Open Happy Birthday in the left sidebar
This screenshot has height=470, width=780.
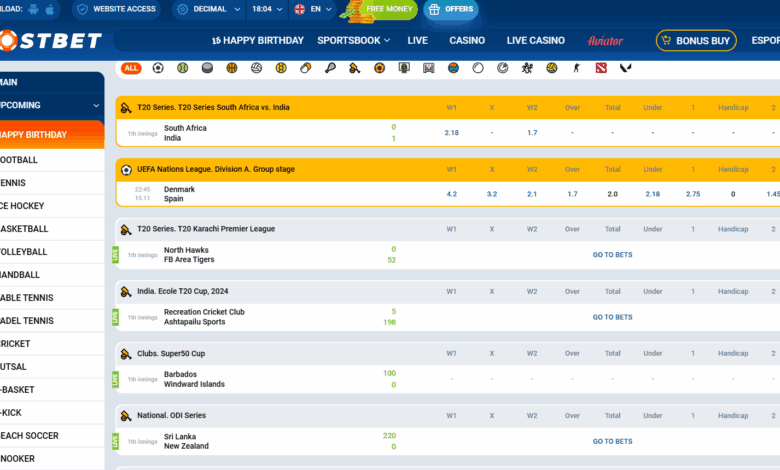click(x=52, y=135)
